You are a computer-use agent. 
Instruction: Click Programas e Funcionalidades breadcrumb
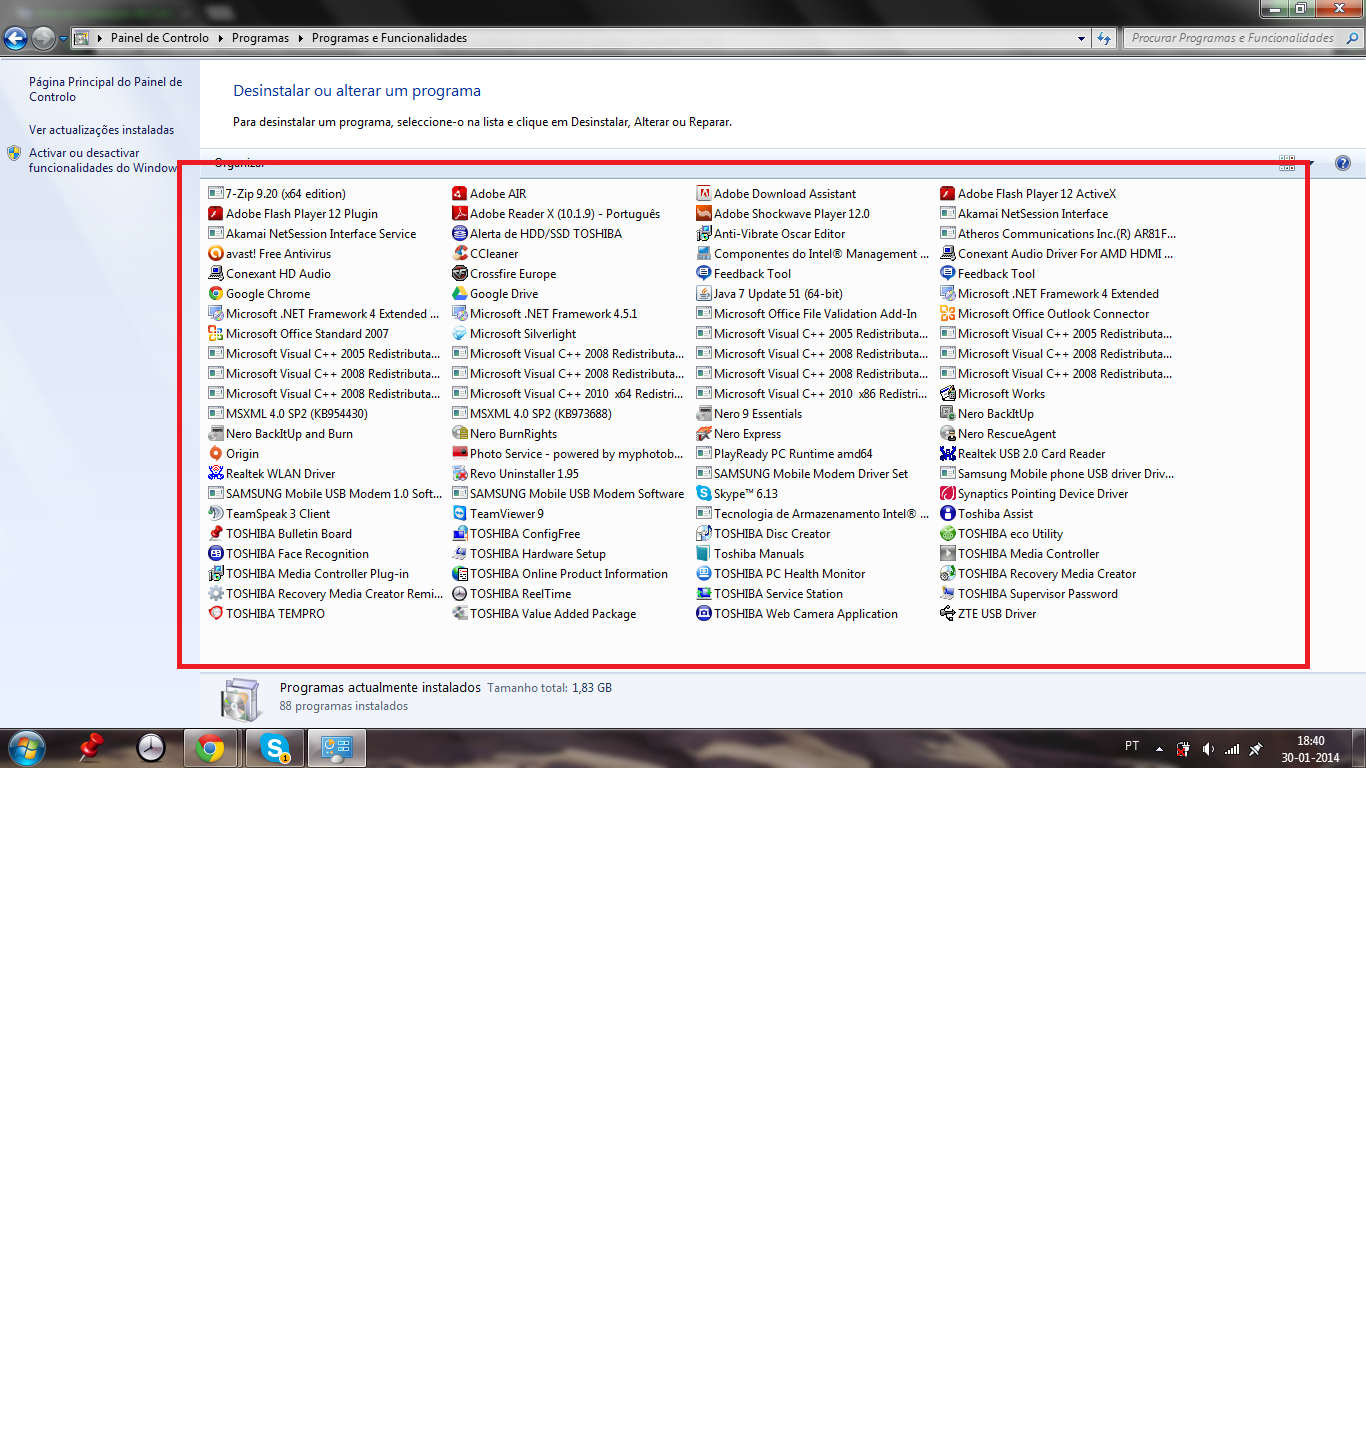click(389, 38)
